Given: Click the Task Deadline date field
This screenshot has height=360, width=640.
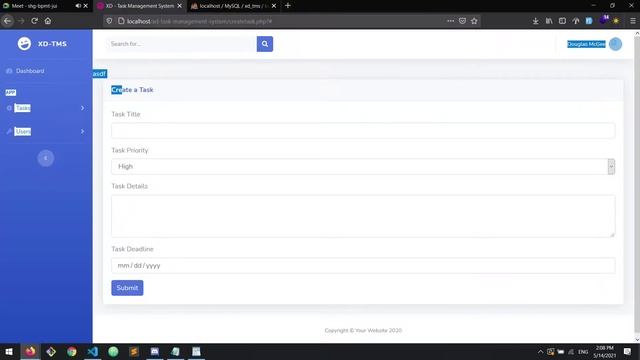Looking at the screenshot, I should (363, 265).
